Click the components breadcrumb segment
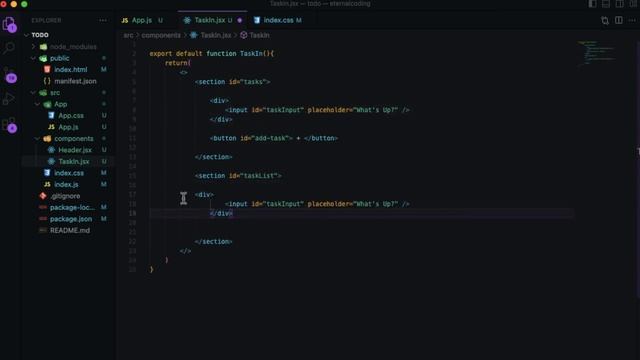 tap(161, 36)
